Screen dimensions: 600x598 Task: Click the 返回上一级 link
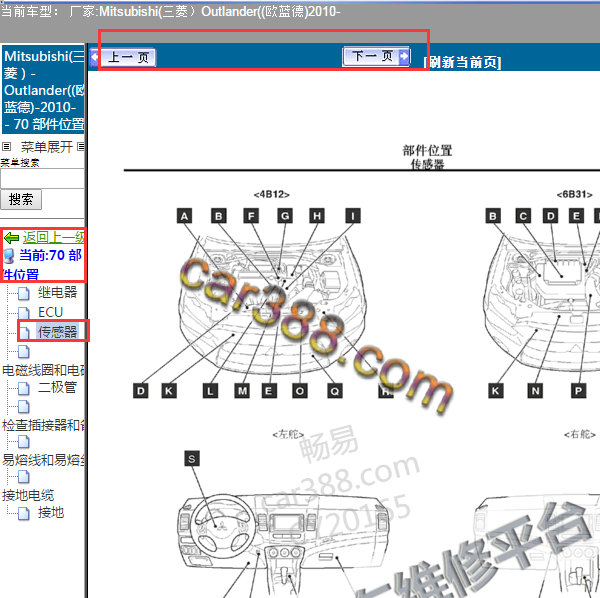pyautogui.click(x=54, y=238)
